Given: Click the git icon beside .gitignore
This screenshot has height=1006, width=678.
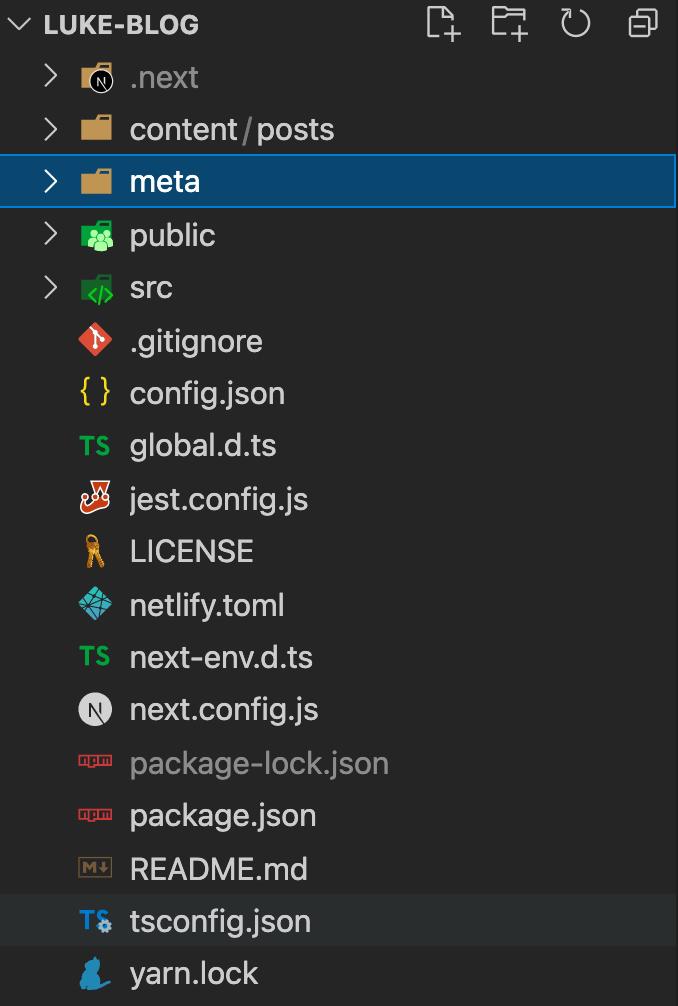Looking at the screenshot, I should 95,340.
